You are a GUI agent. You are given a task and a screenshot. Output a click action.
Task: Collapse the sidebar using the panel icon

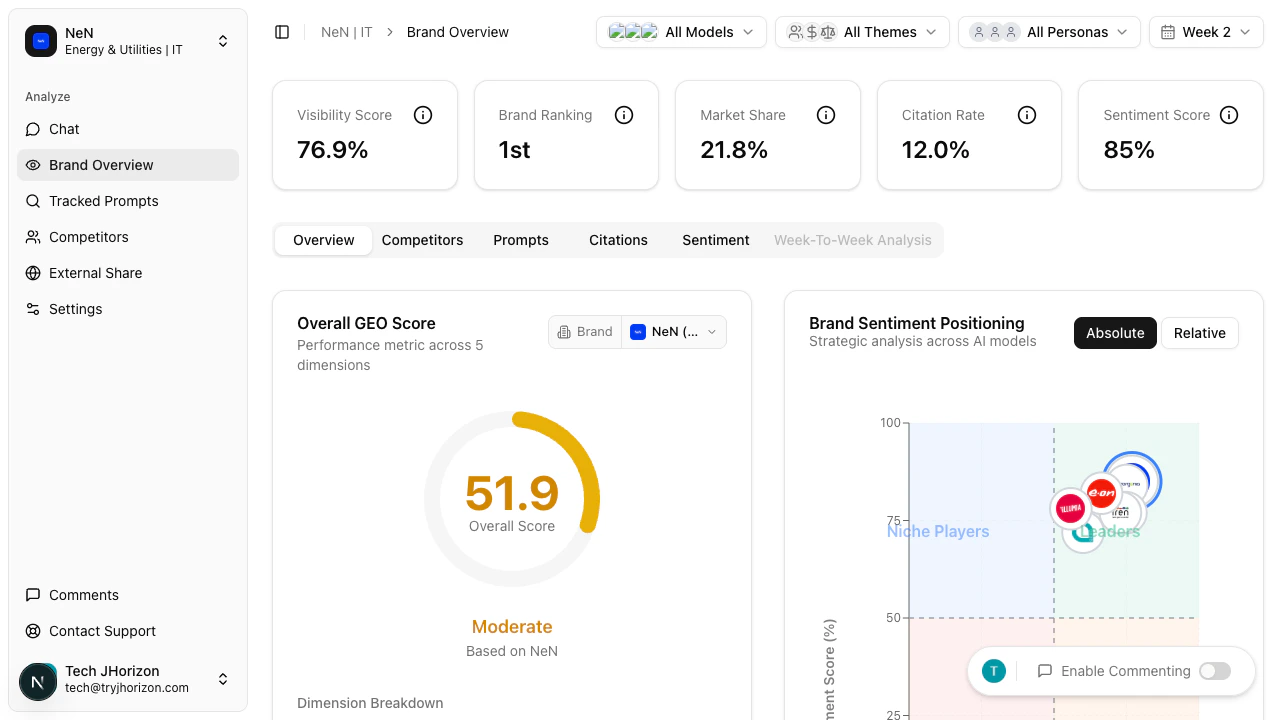[282, 31]
